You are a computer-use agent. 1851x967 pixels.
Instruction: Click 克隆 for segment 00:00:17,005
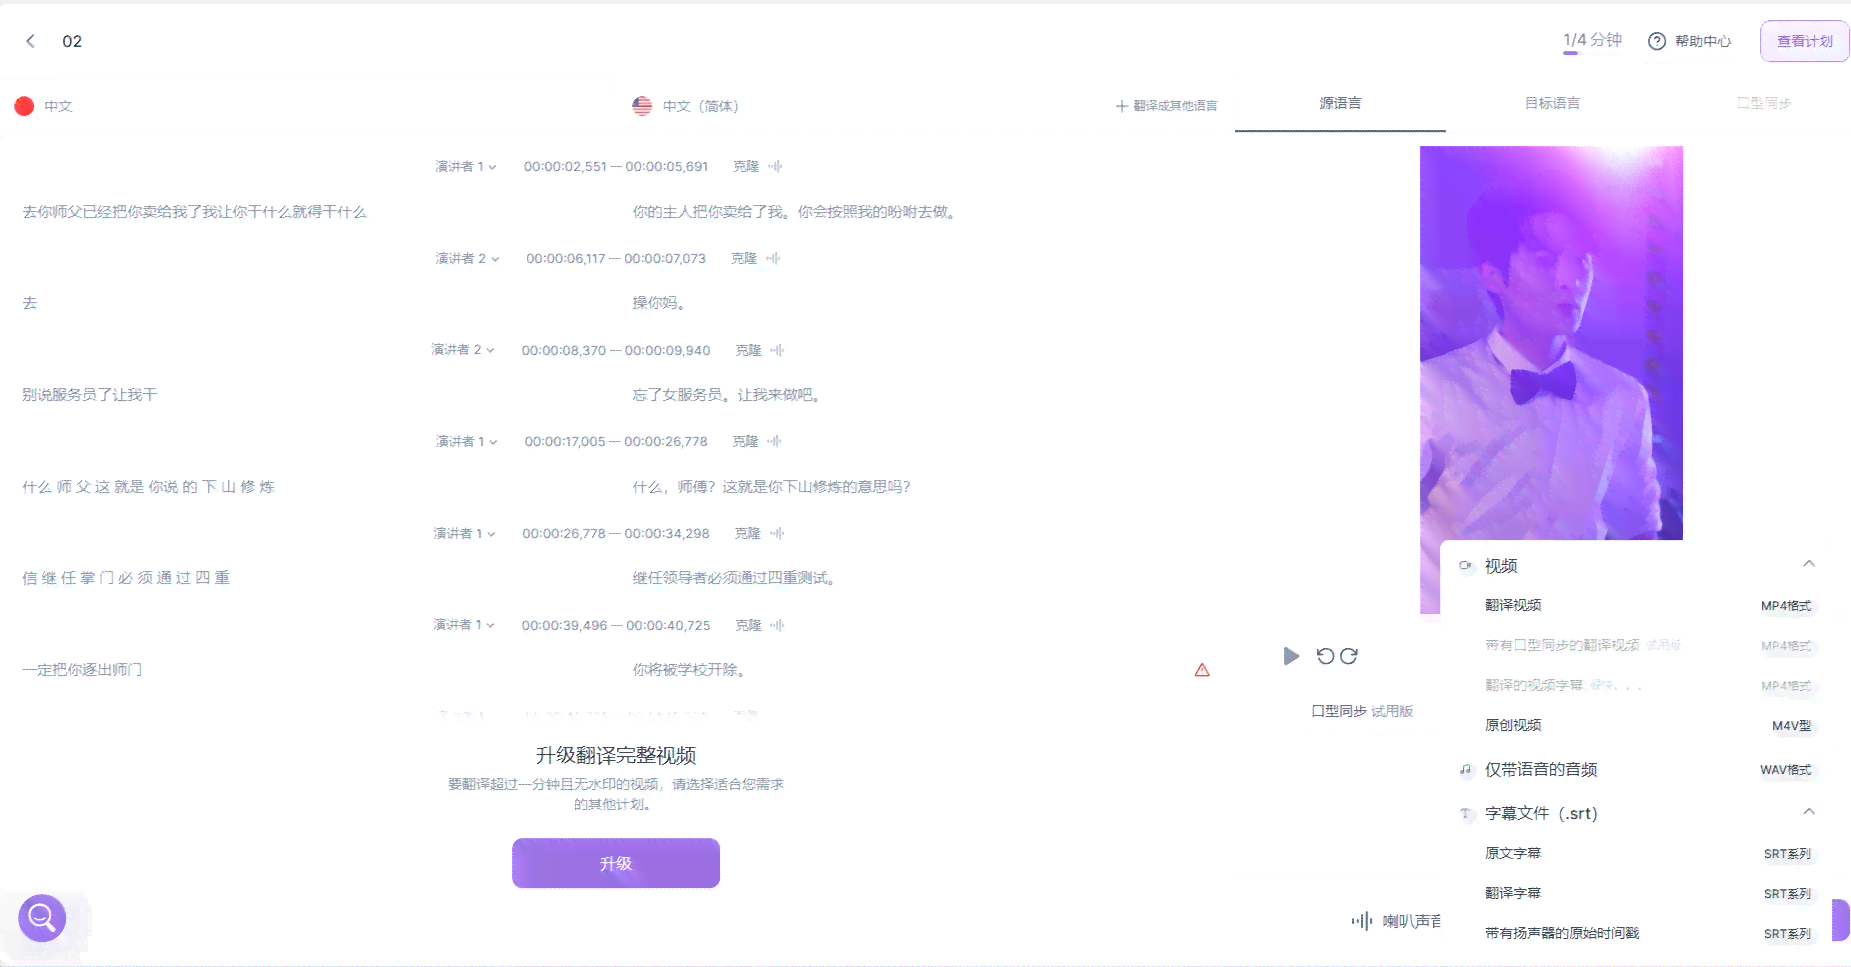click(x=745, y=442)
